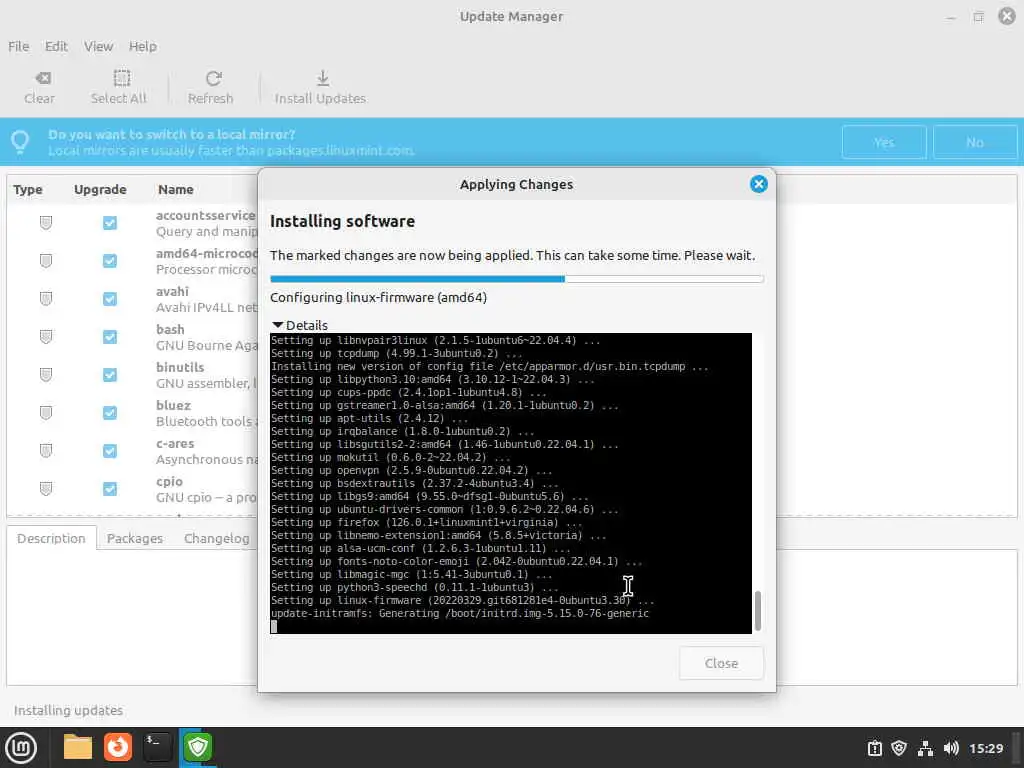Viewport: 1024px width, 768px height.
Task: Click the shield type icon for c-ares
Action: coord(46,451)
